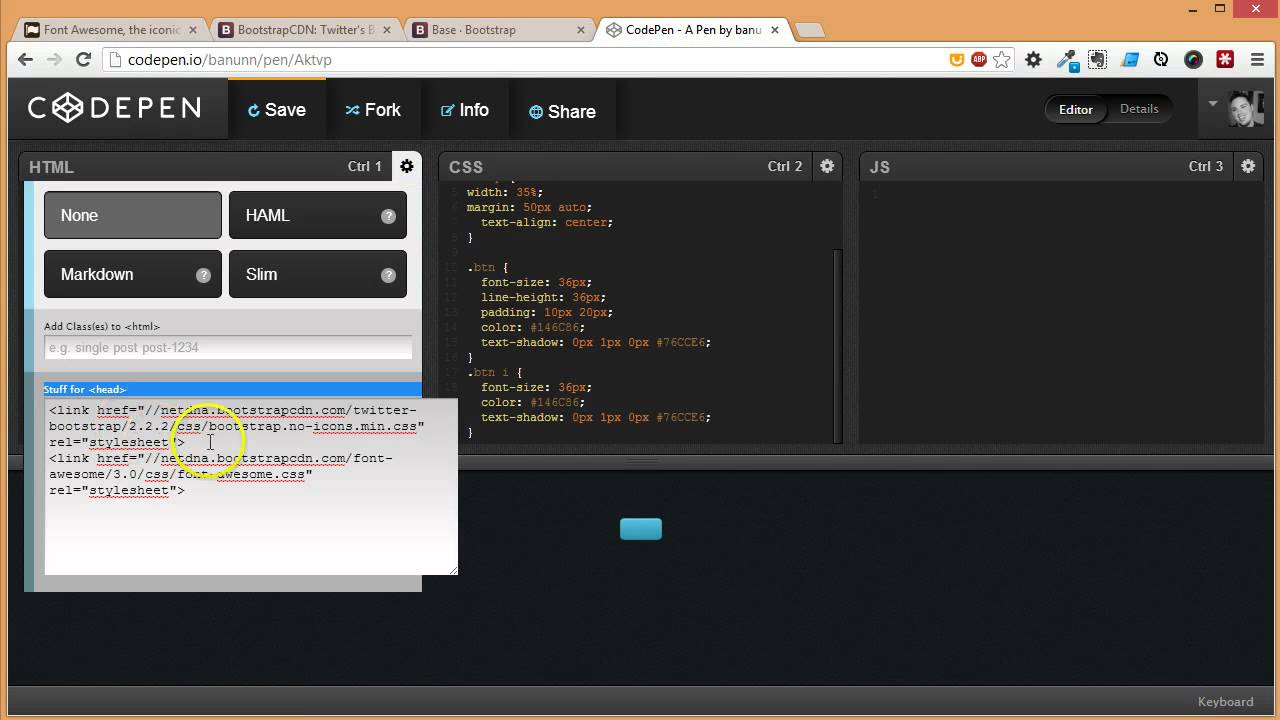
Task: Save the pen
Action: 277,110
